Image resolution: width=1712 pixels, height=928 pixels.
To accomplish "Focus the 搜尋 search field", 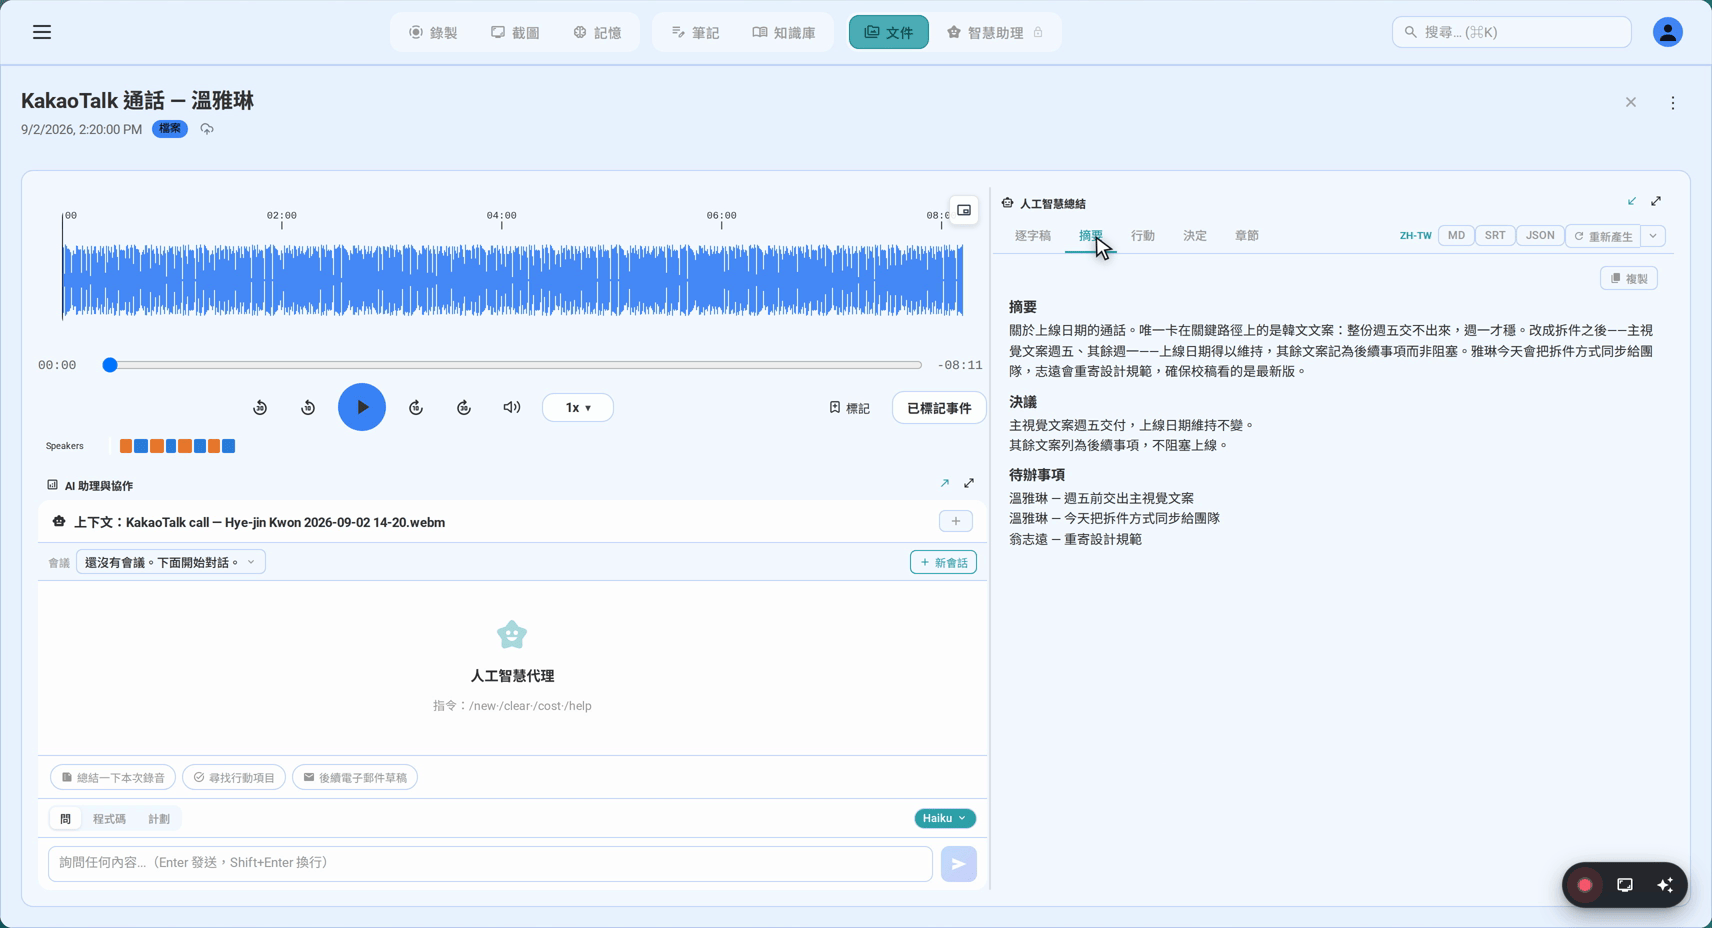I will click(x=1512, y=32).
